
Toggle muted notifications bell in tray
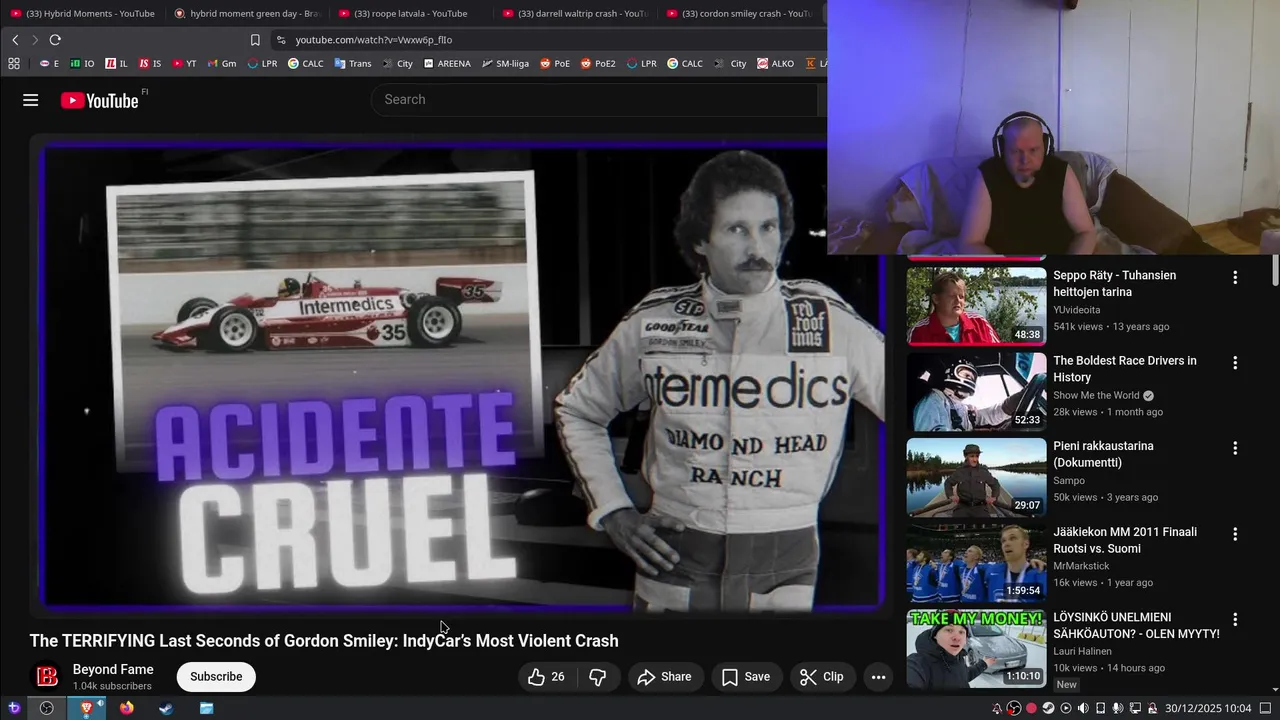point(997,708)
